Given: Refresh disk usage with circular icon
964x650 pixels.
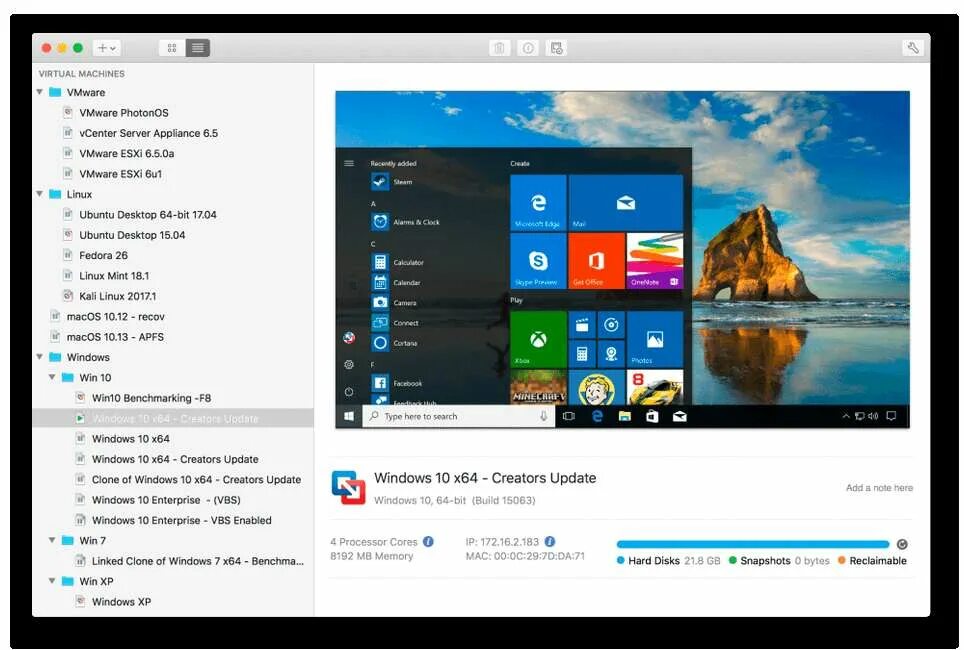Looking at the screenshot, I should tap(902, 544).
